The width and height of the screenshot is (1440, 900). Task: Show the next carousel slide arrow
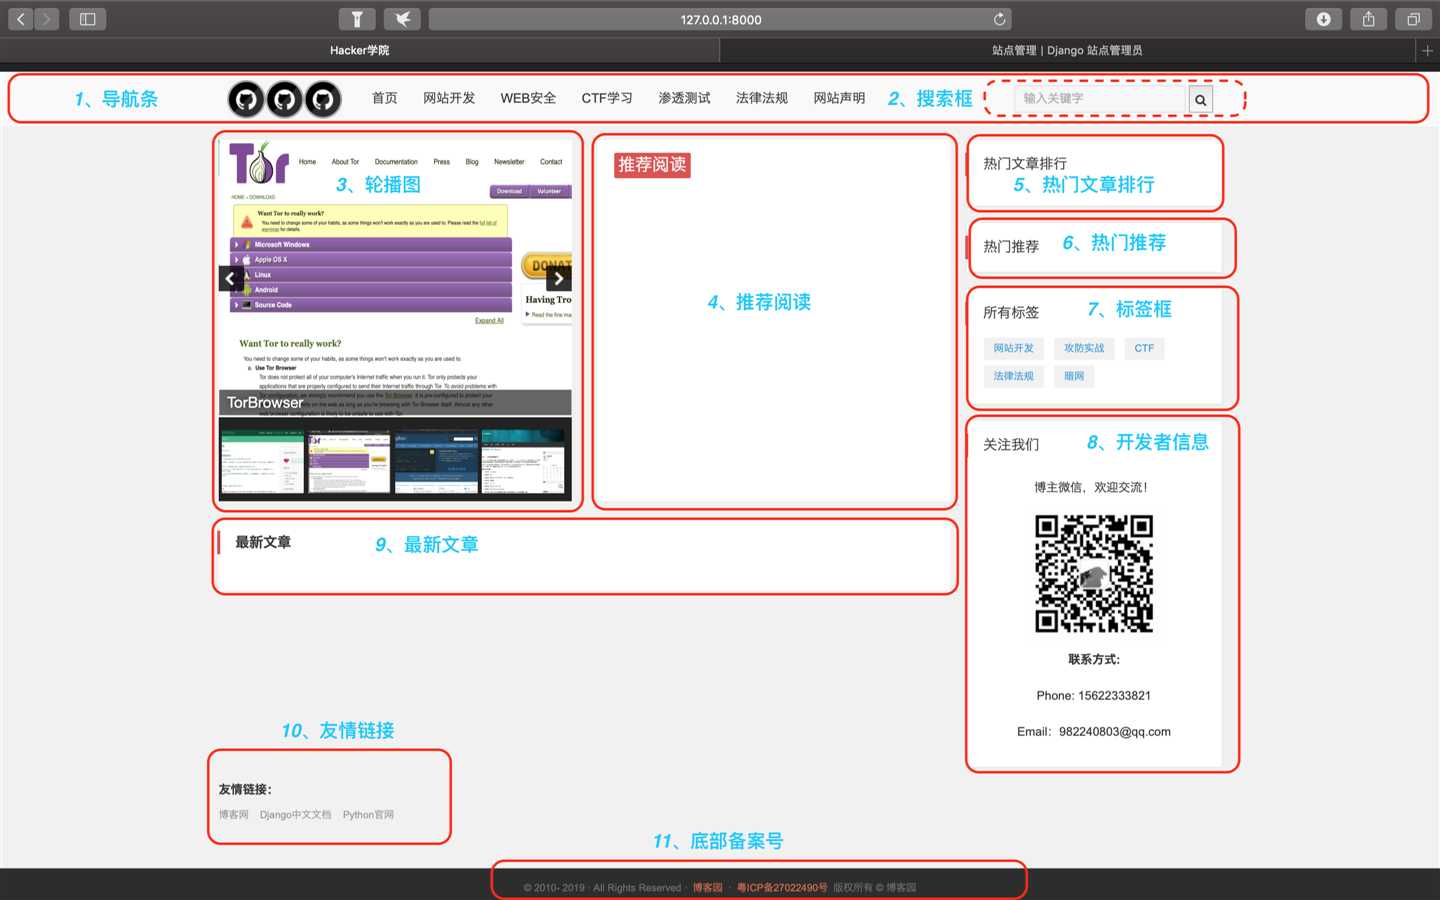coord(559,279)
